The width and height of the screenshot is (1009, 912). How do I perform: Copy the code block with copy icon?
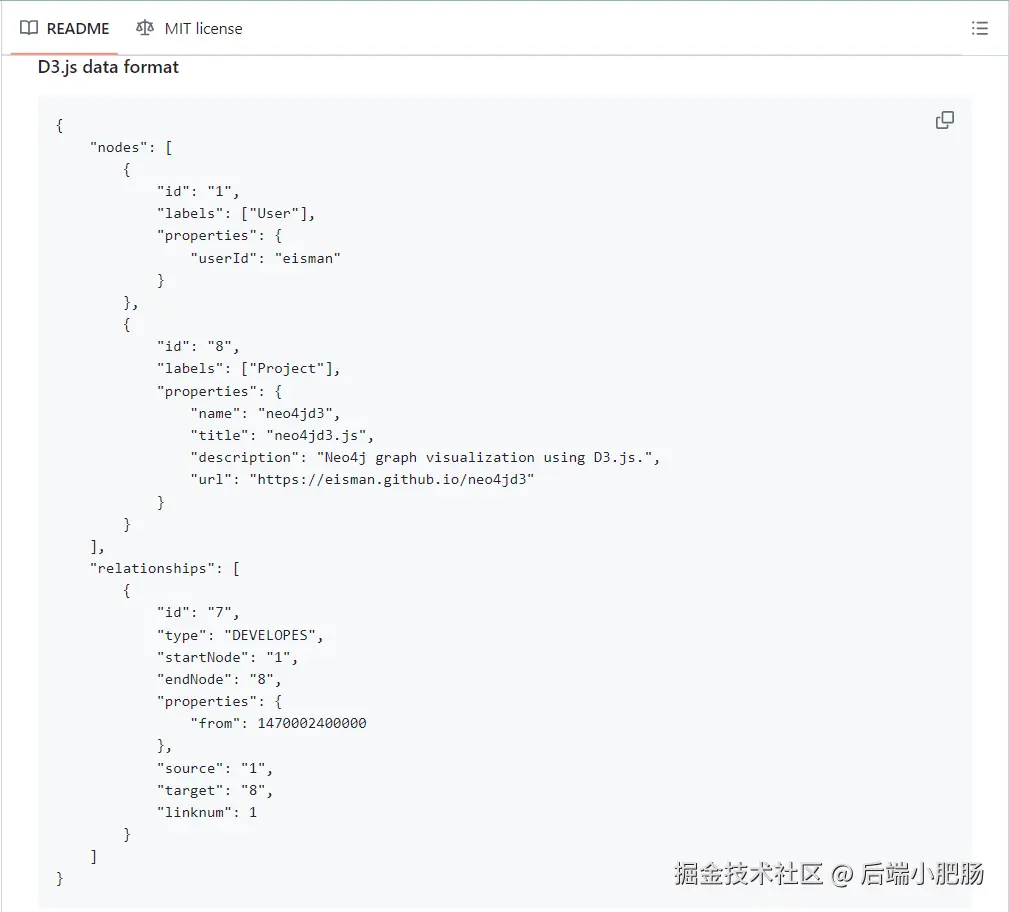pos(945,120)
